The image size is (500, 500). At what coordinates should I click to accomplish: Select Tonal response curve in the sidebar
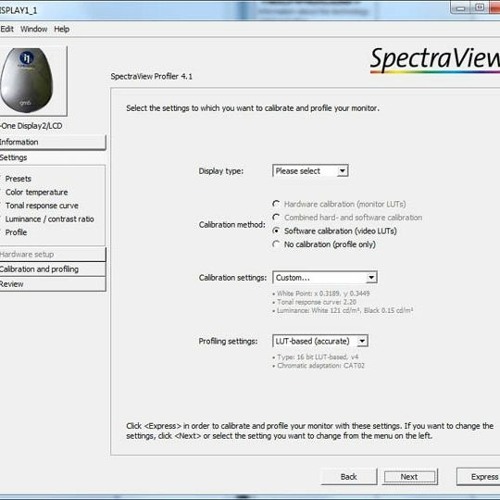(x=42, y=205)
